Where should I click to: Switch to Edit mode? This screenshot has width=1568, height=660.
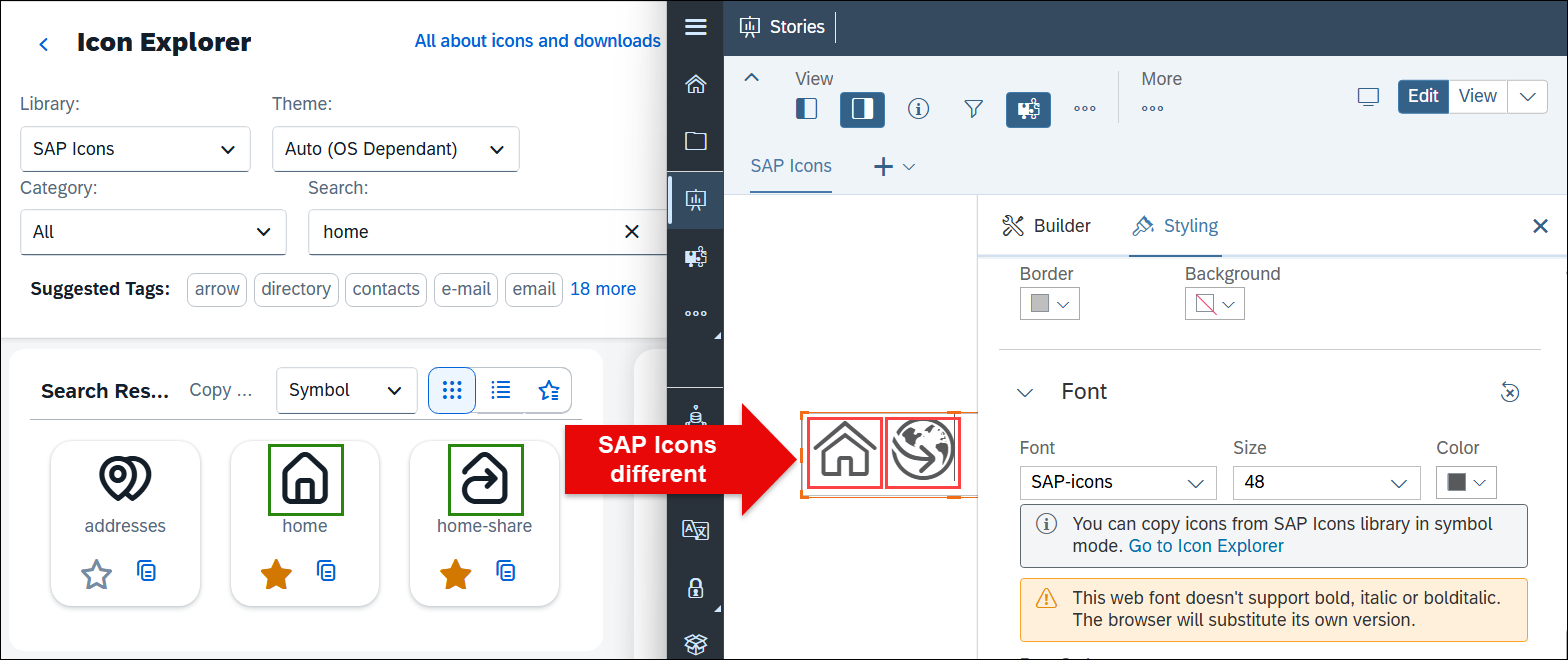1423,96
